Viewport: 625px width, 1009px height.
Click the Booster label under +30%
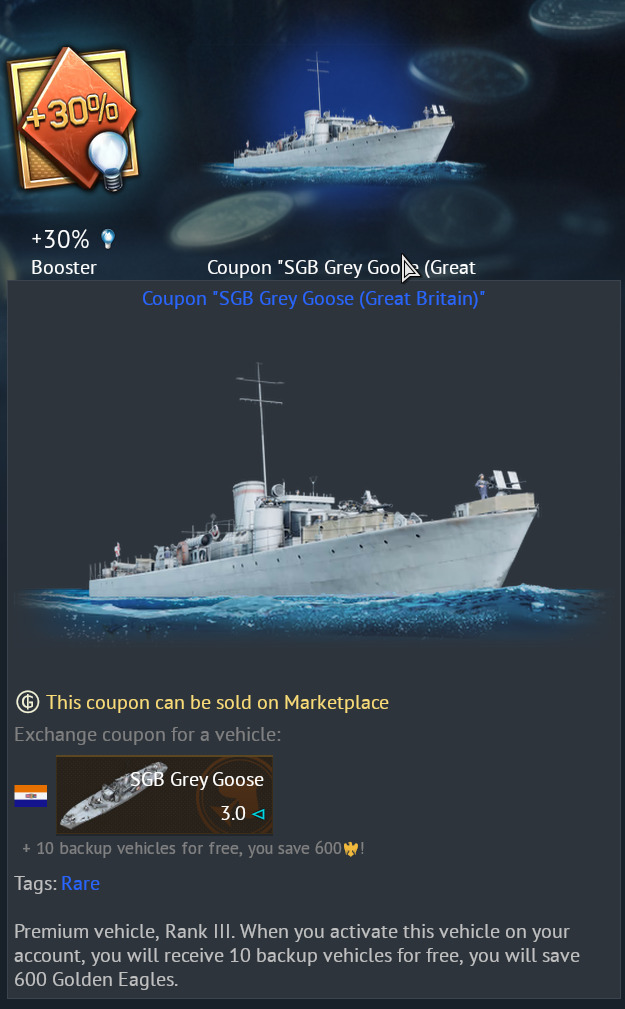64,268
